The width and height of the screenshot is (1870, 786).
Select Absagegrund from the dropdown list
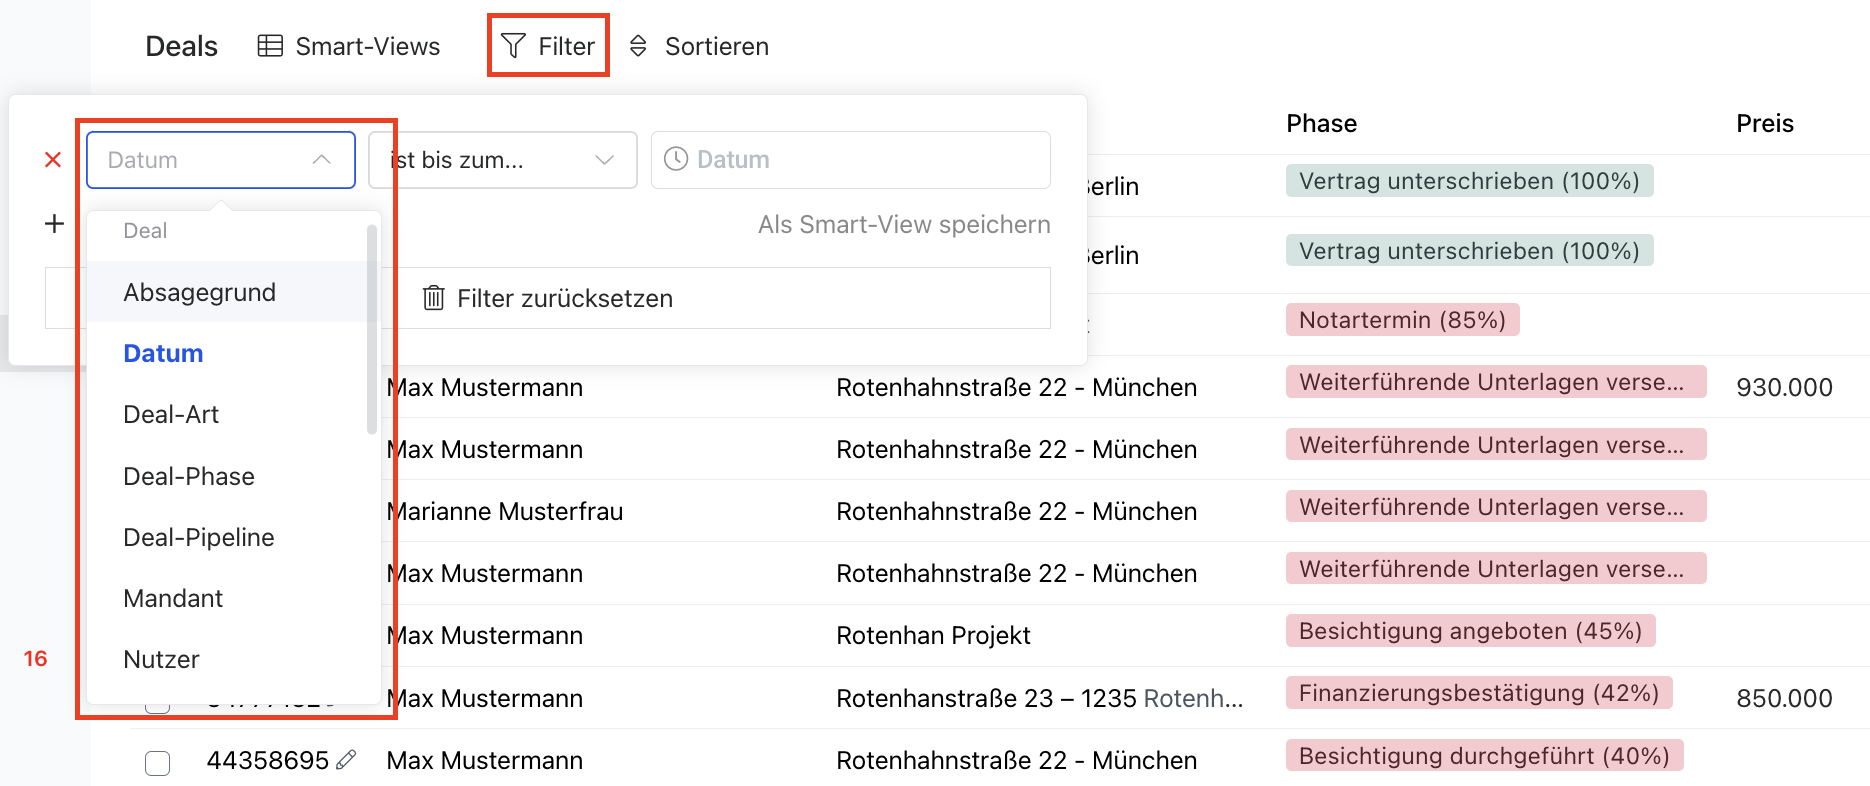coord(200,292)
